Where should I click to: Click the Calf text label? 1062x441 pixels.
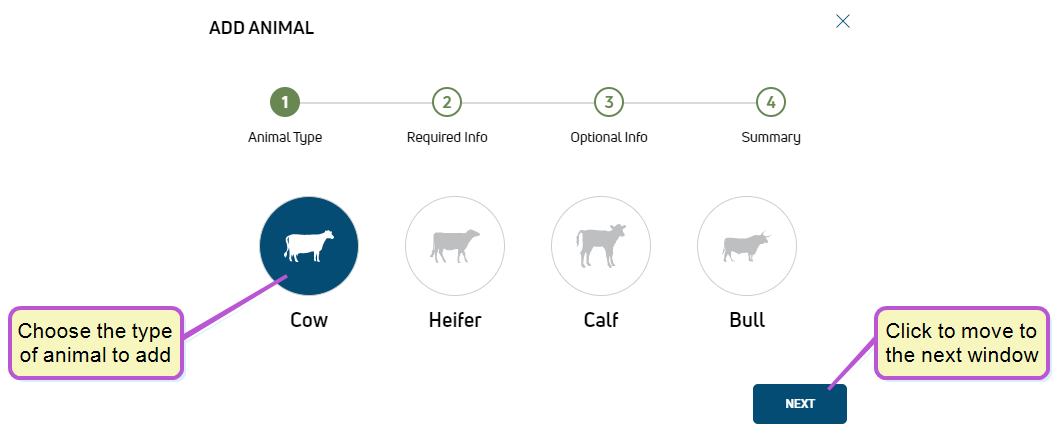pos(601,320)
